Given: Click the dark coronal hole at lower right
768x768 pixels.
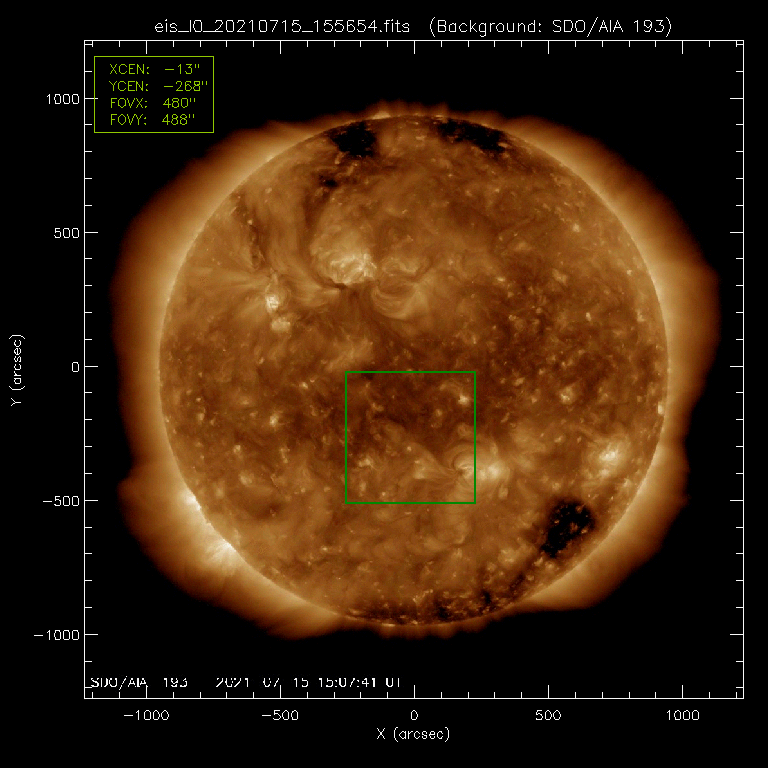Looking at the screenshot, I should pyautogui.click(x=567, y=526).
